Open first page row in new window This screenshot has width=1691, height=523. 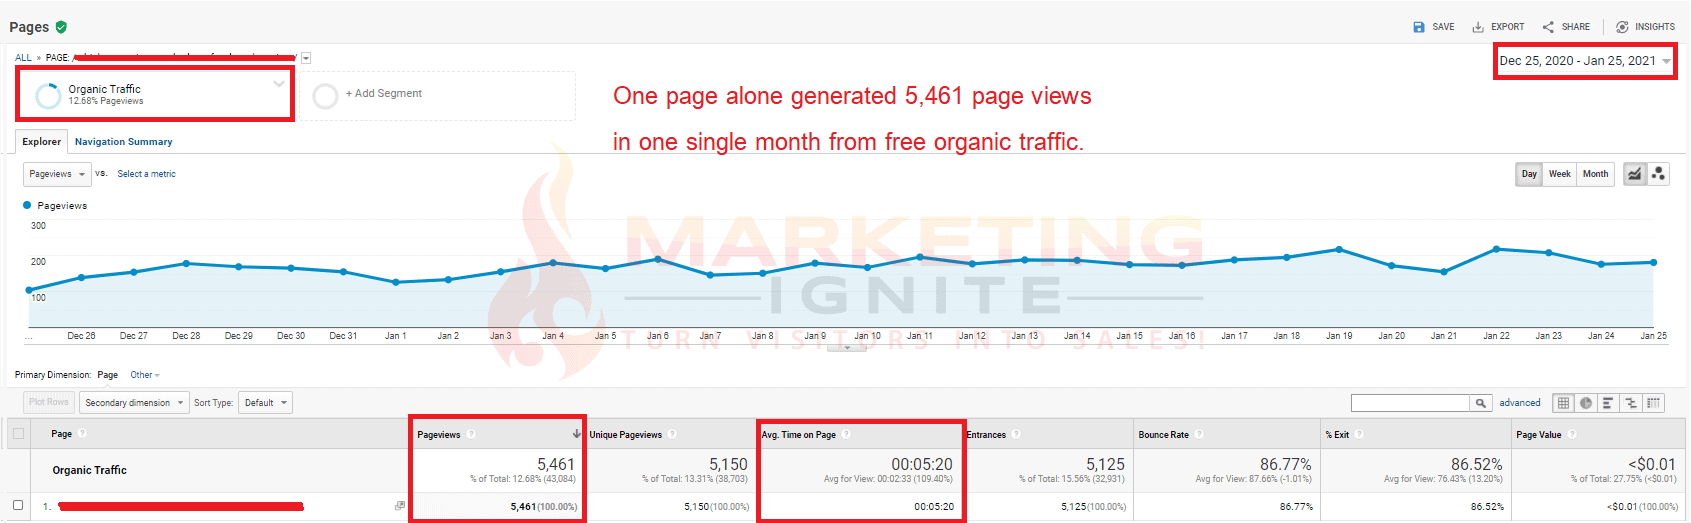tap(400, 506)
